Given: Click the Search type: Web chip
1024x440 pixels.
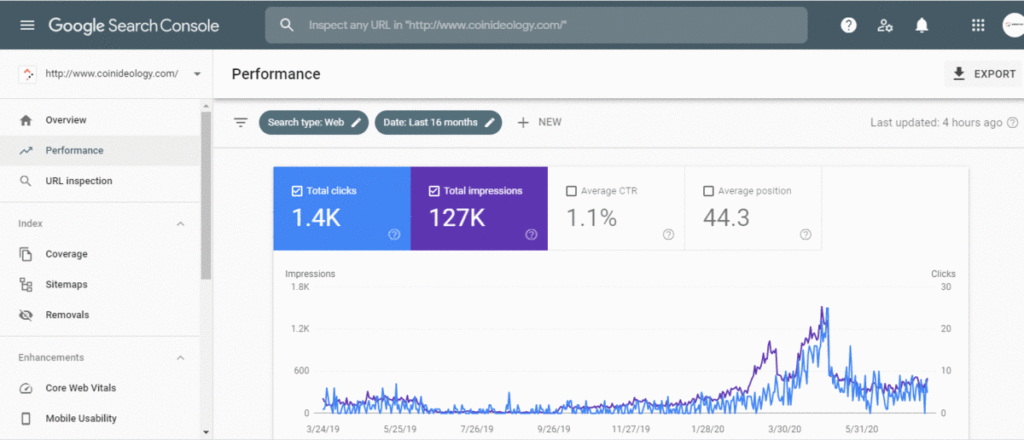Looking at the screenshot, I should pos(314,122).
